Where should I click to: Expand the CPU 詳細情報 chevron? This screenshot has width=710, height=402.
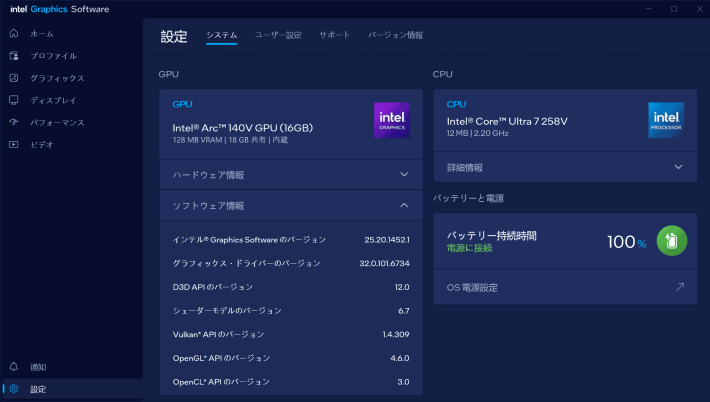point(678,167)
